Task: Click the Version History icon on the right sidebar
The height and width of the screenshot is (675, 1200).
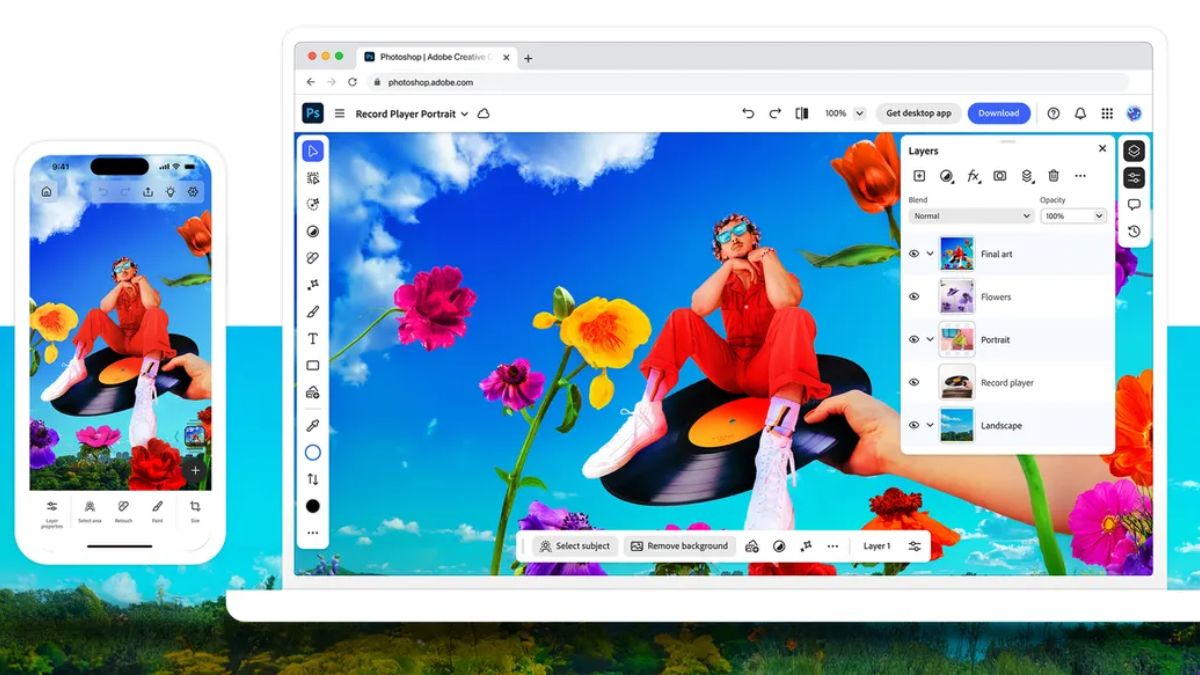Action: (1135, 231)
